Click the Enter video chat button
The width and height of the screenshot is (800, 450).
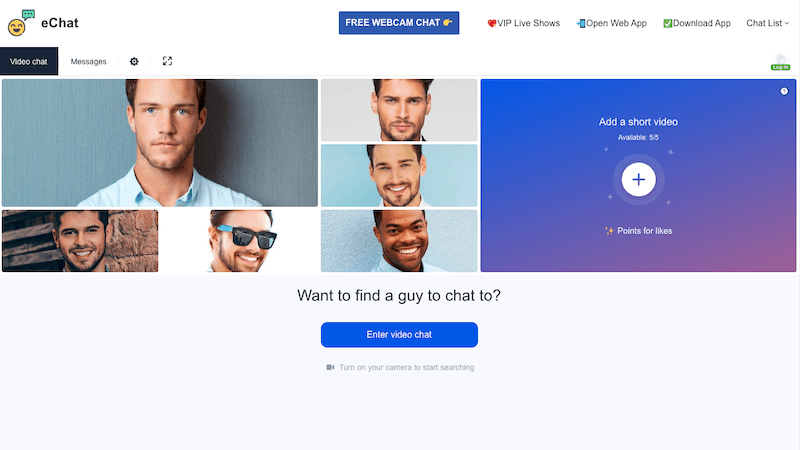(x=399, y=335)
